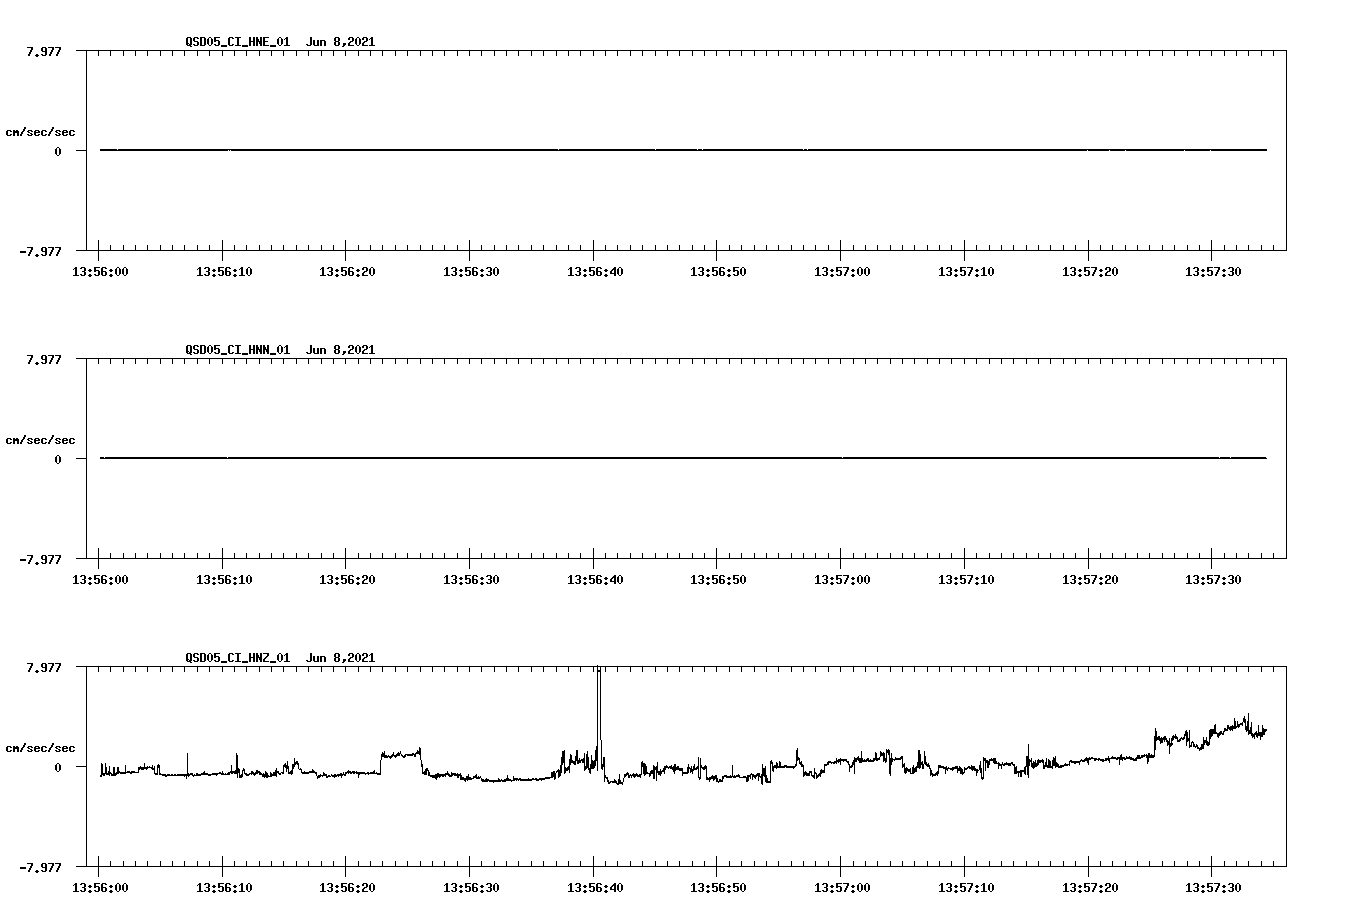The height and width of the screenshot is (924, 1358).
Task: Pick the 13:57:30 time label under HNZ plot
Action: pos(1213,887)
